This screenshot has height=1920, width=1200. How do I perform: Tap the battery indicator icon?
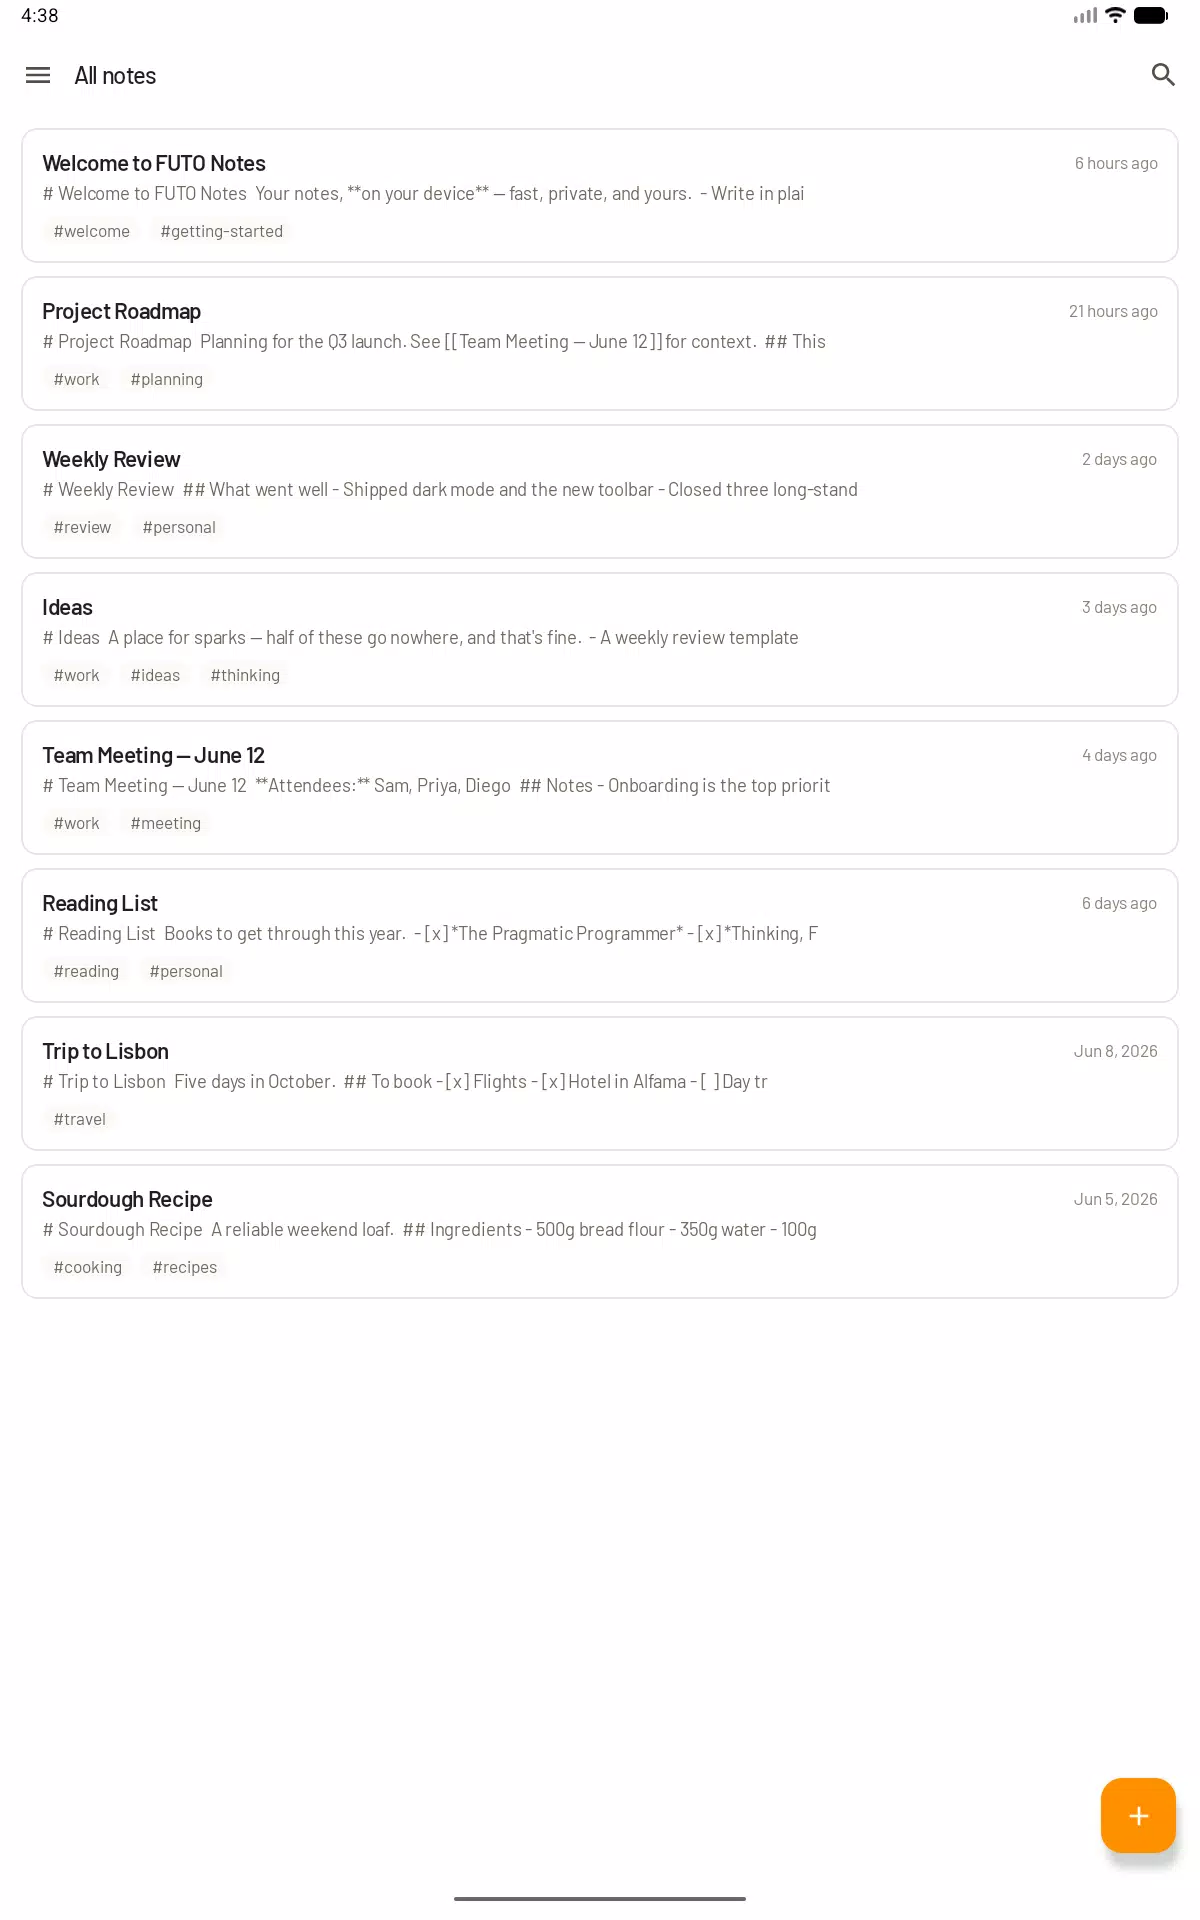point(1150,15)
